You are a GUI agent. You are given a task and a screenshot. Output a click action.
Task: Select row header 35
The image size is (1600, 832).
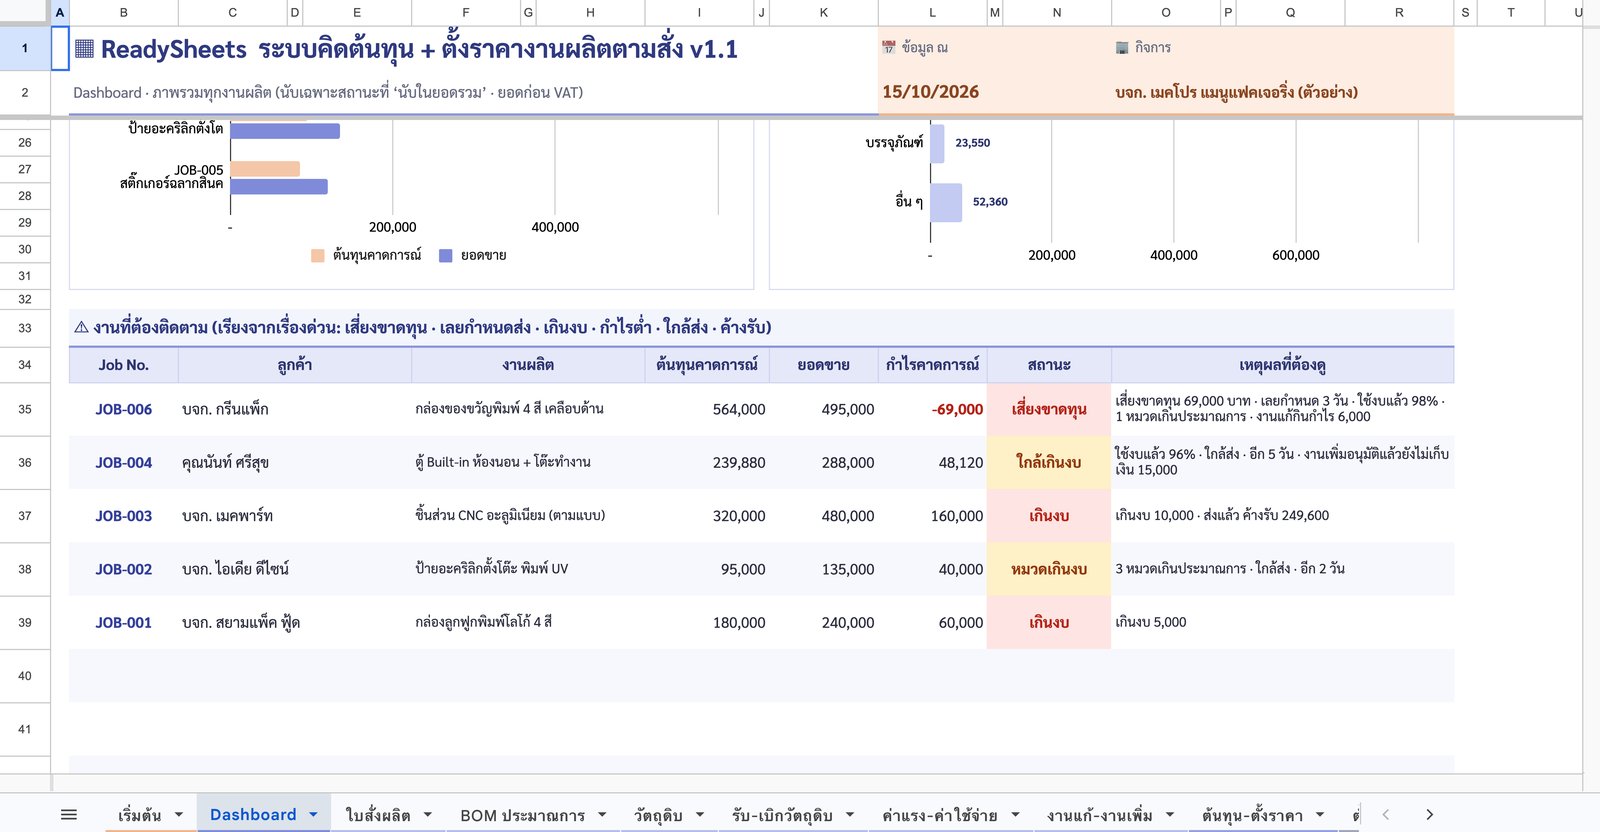click(25, 409)
